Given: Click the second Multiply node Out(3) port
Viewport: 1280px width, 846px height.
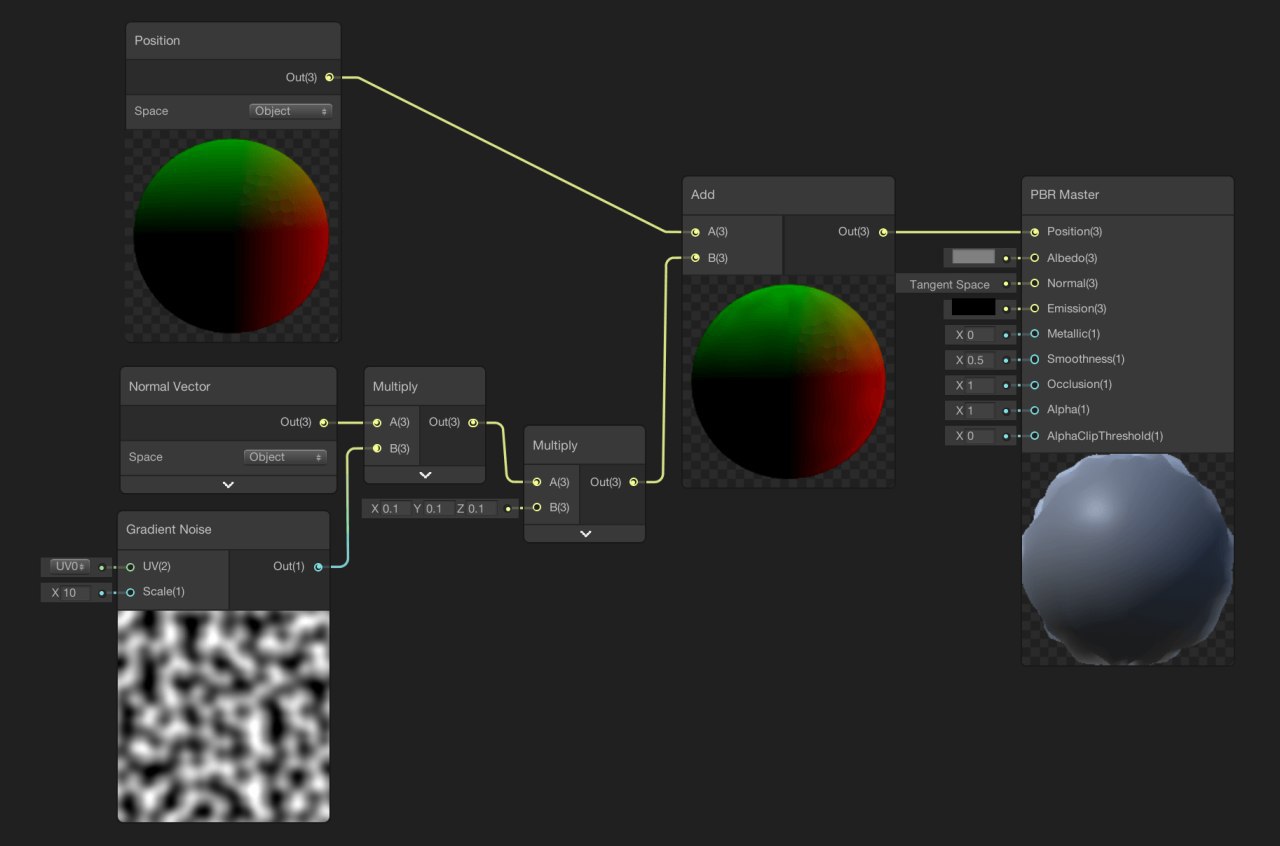Looking at the screenshot, I should (632, 482).
